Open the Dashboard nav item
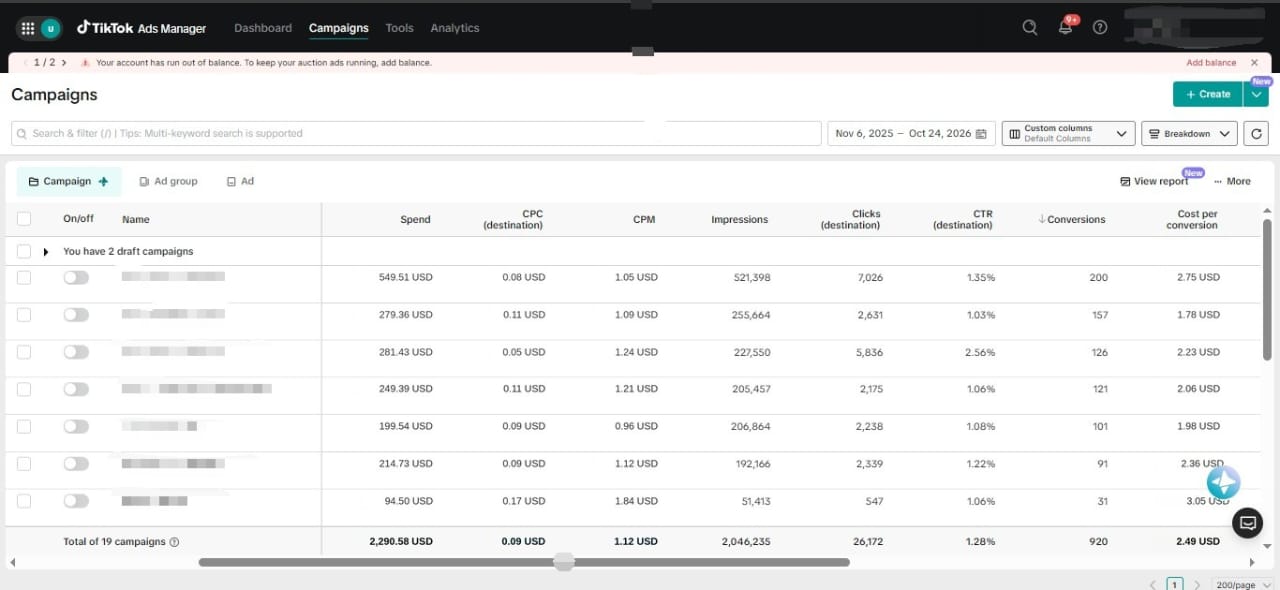The image size is (1280, 590). [263, 28]
